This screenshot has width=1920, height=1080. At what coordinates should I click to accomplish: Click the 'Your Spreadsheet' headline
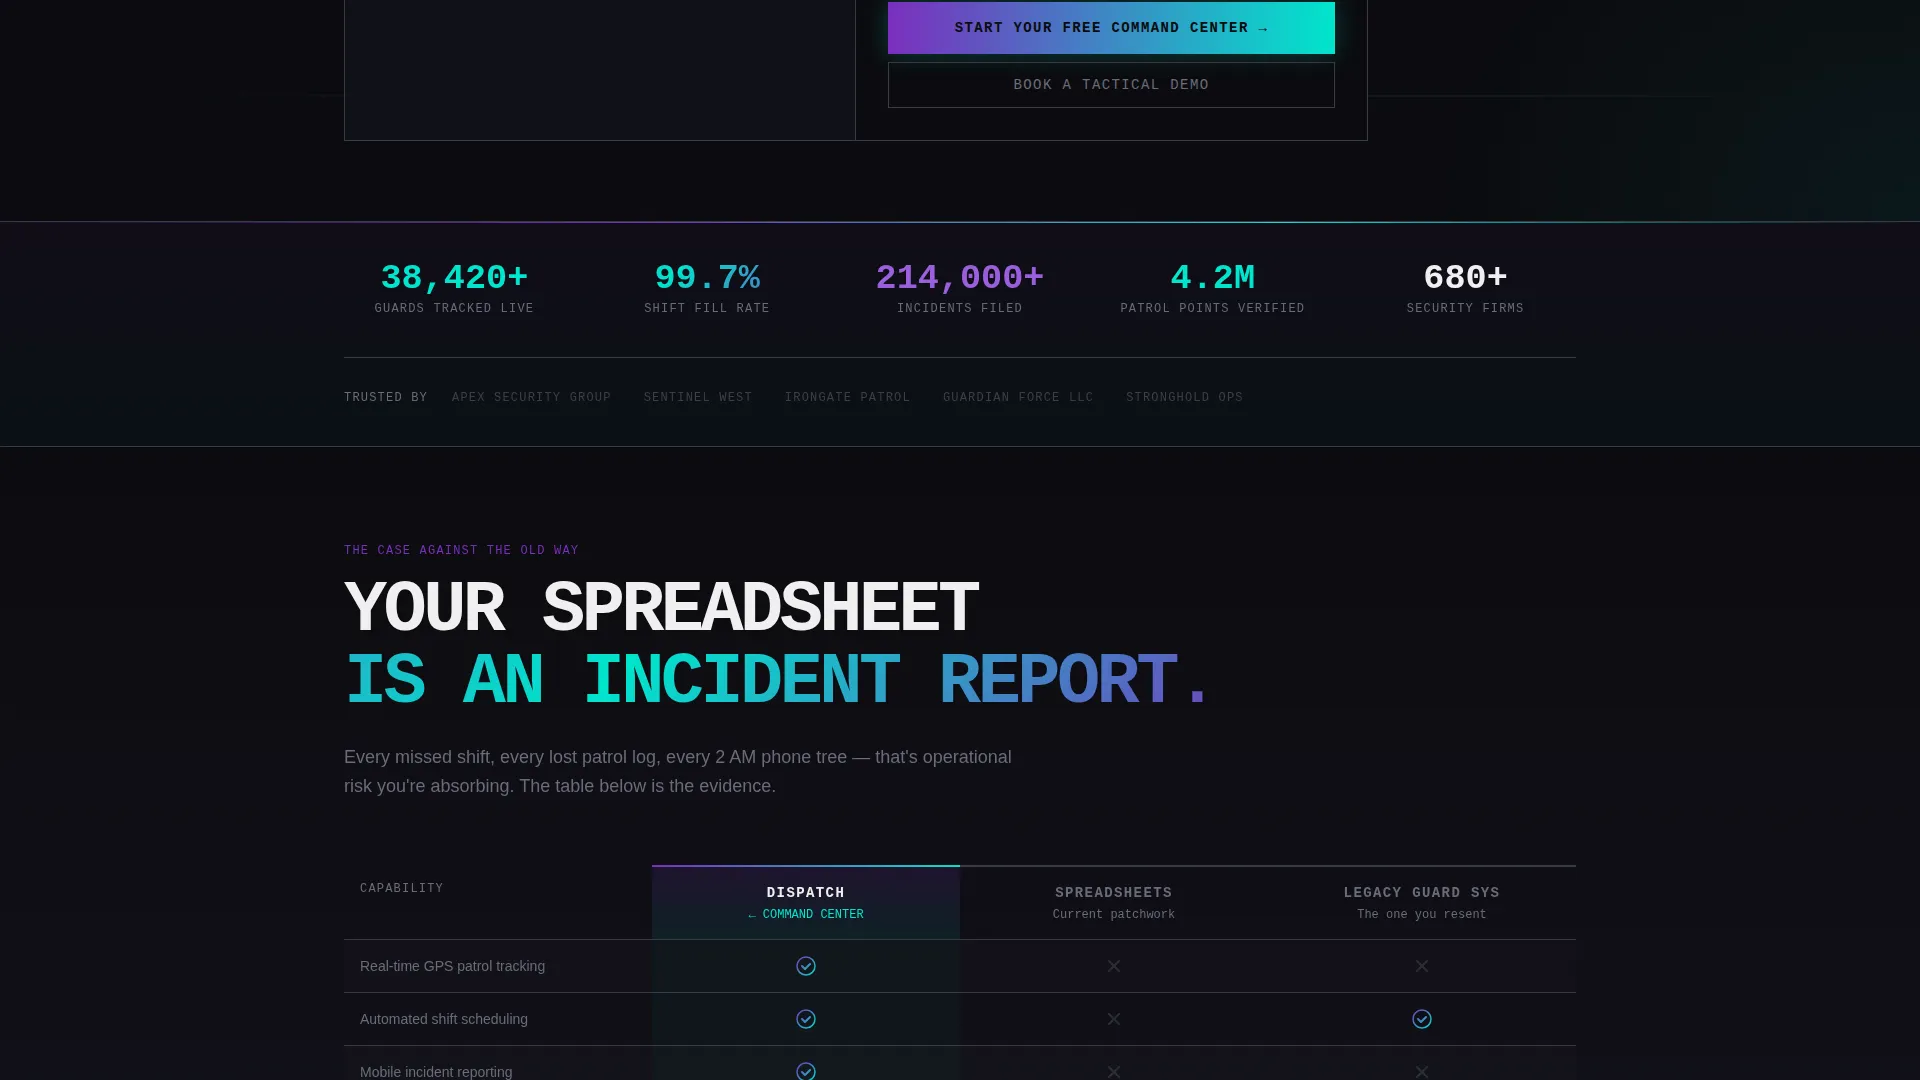pyautogui.click(x=661, y=608)
